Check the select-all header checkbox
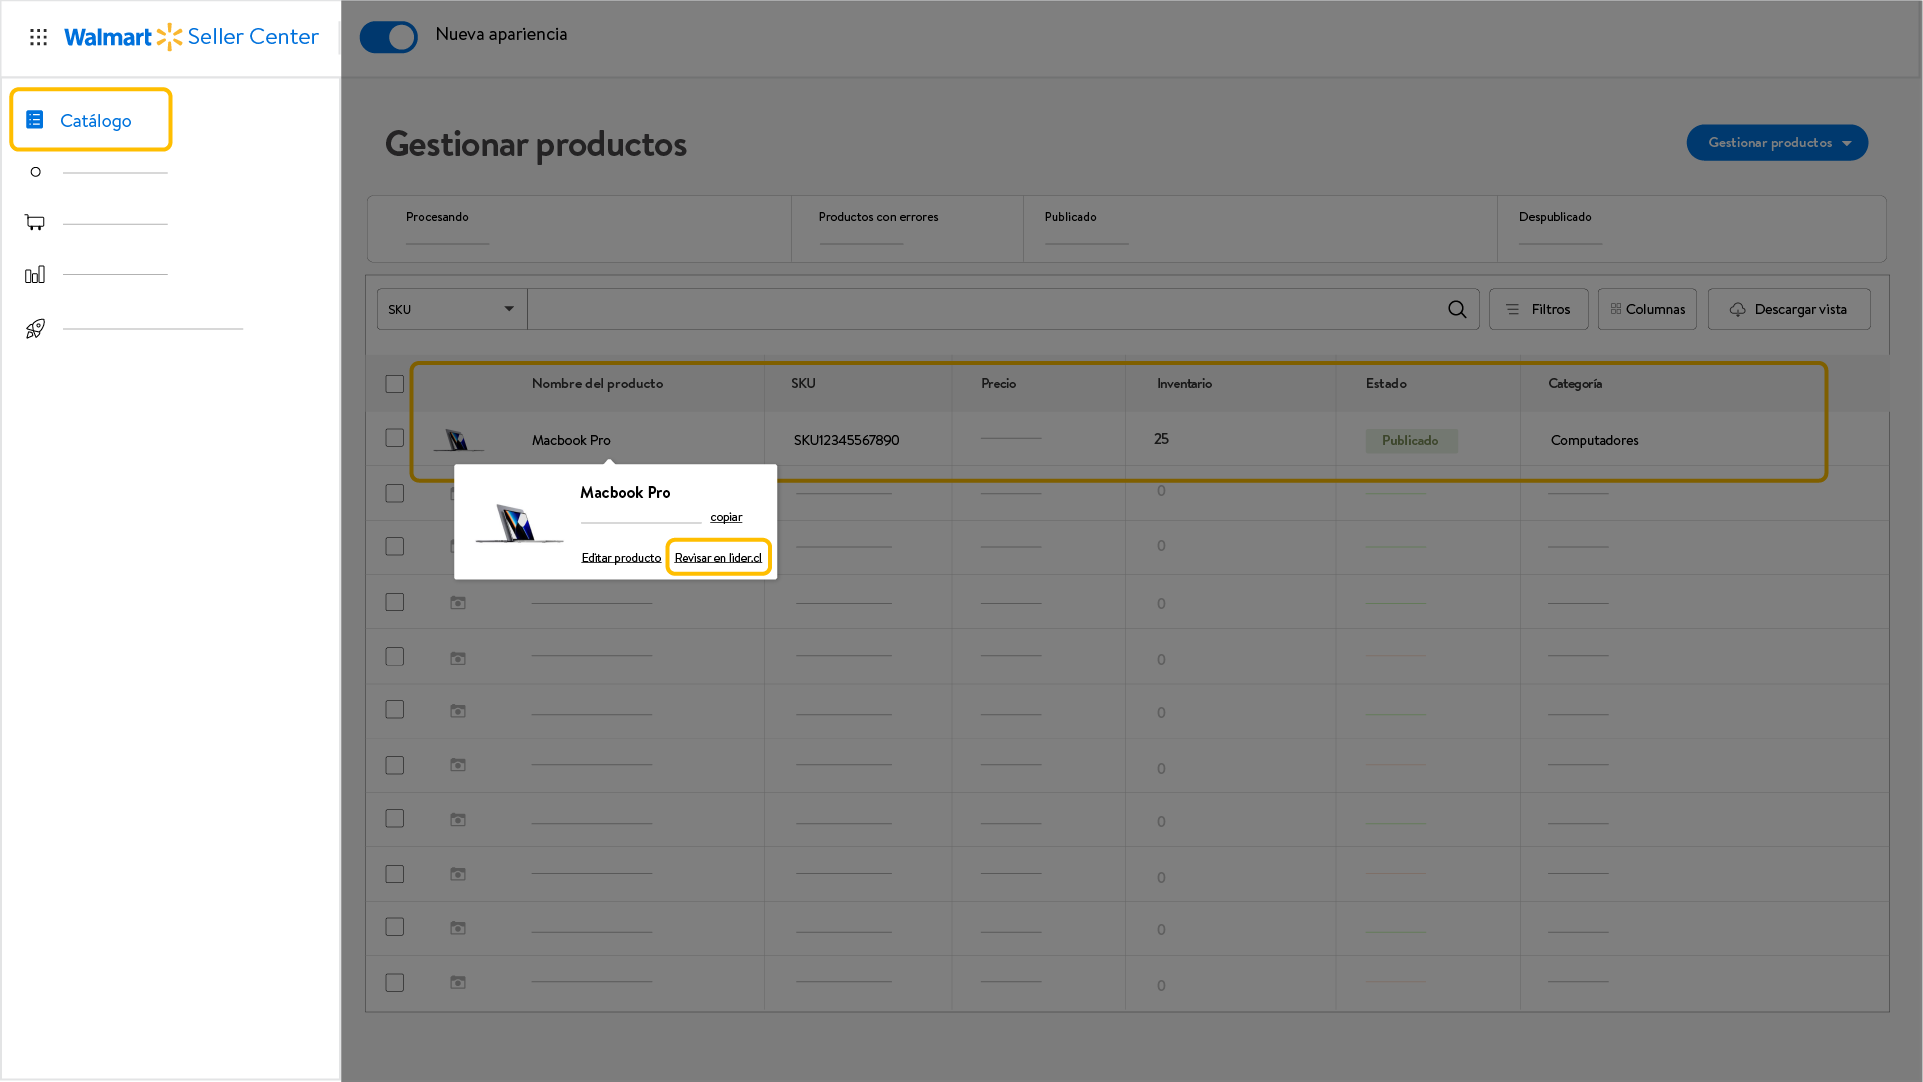The image size is (1923, 1082). click(x=395, y=384)
